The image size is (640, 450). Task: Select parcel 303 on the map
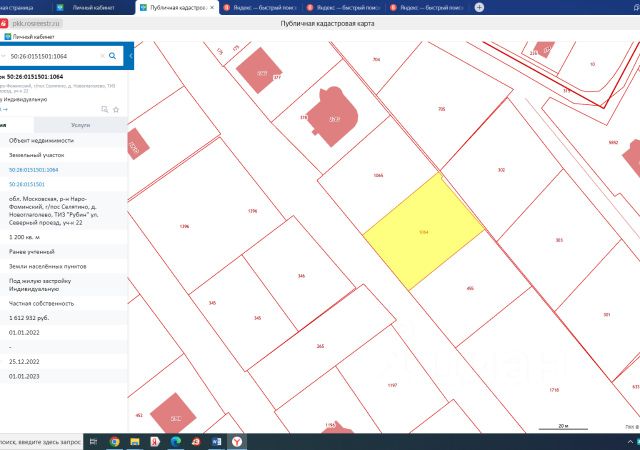point(559,240)
